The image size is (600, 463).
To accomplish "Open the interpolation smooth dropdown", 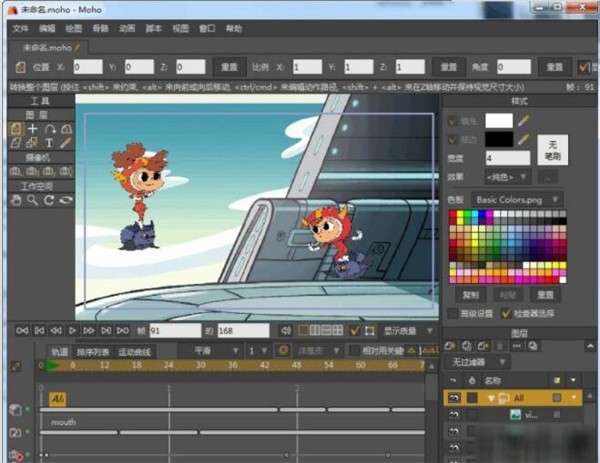I will (210, 351).
